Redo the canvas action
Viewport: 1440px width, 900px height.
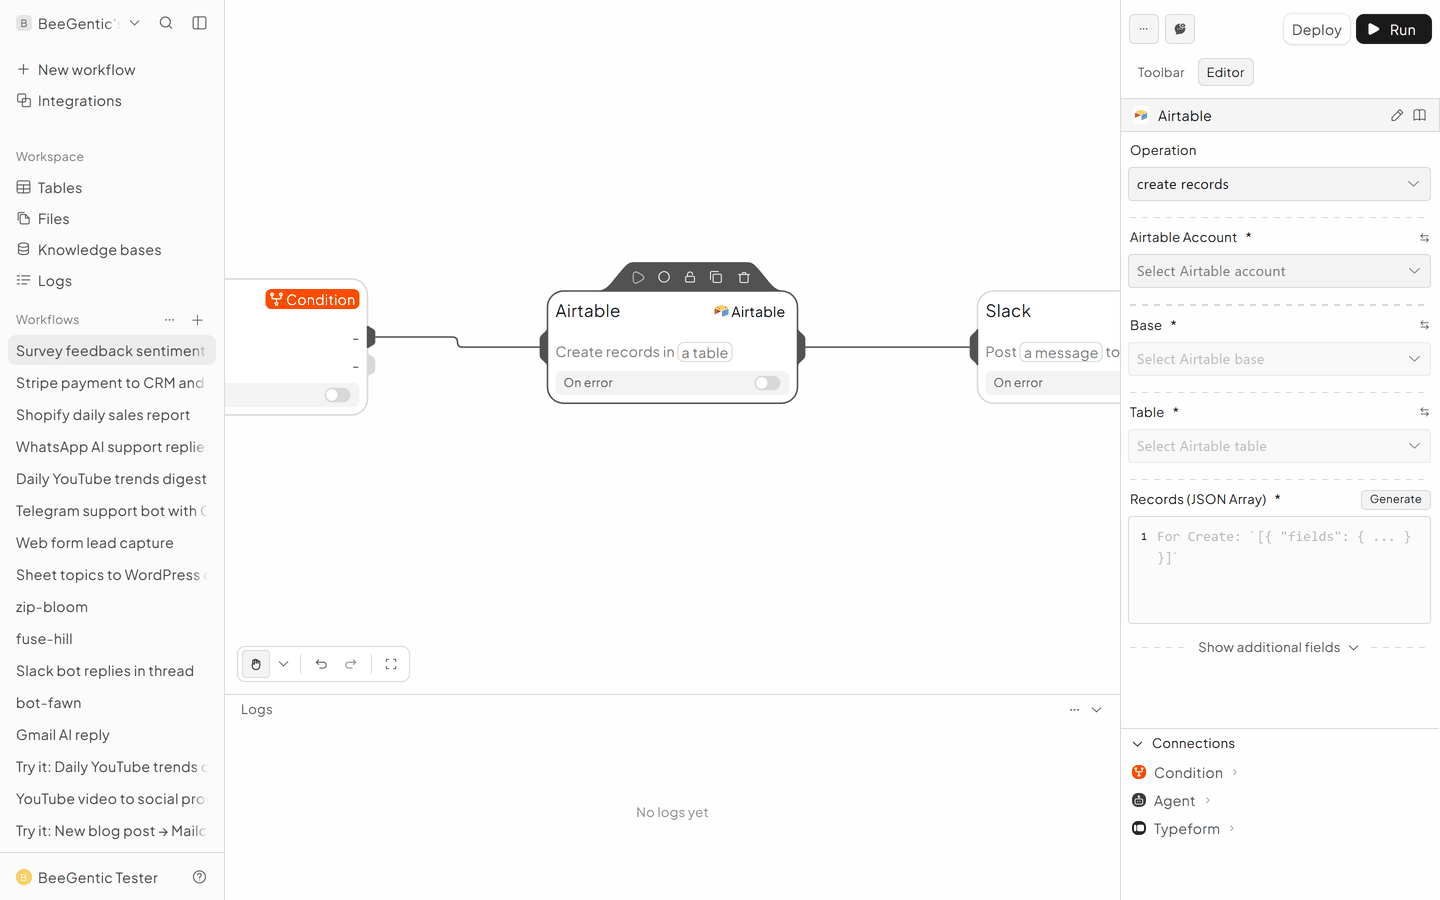pos(351,664)
